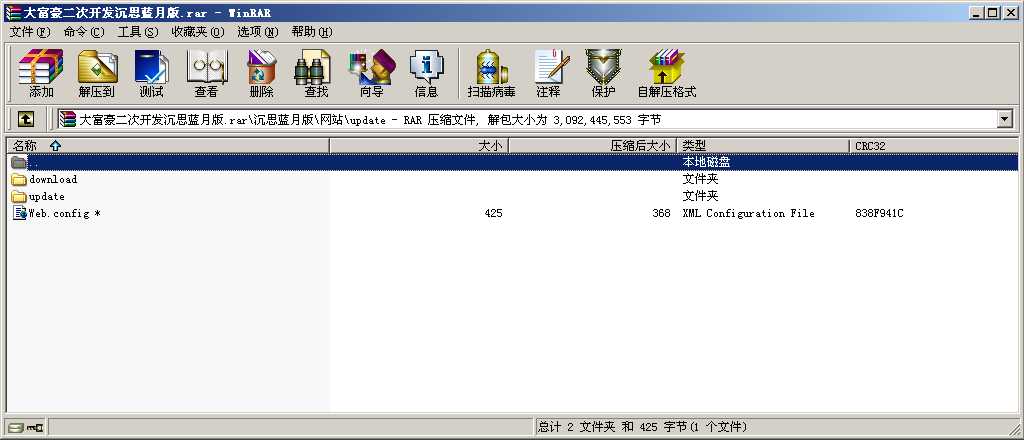Click the 扫描病毒 (Virus Scan) icon
The height and width of the screenshot is (440, 1024).
492,72
